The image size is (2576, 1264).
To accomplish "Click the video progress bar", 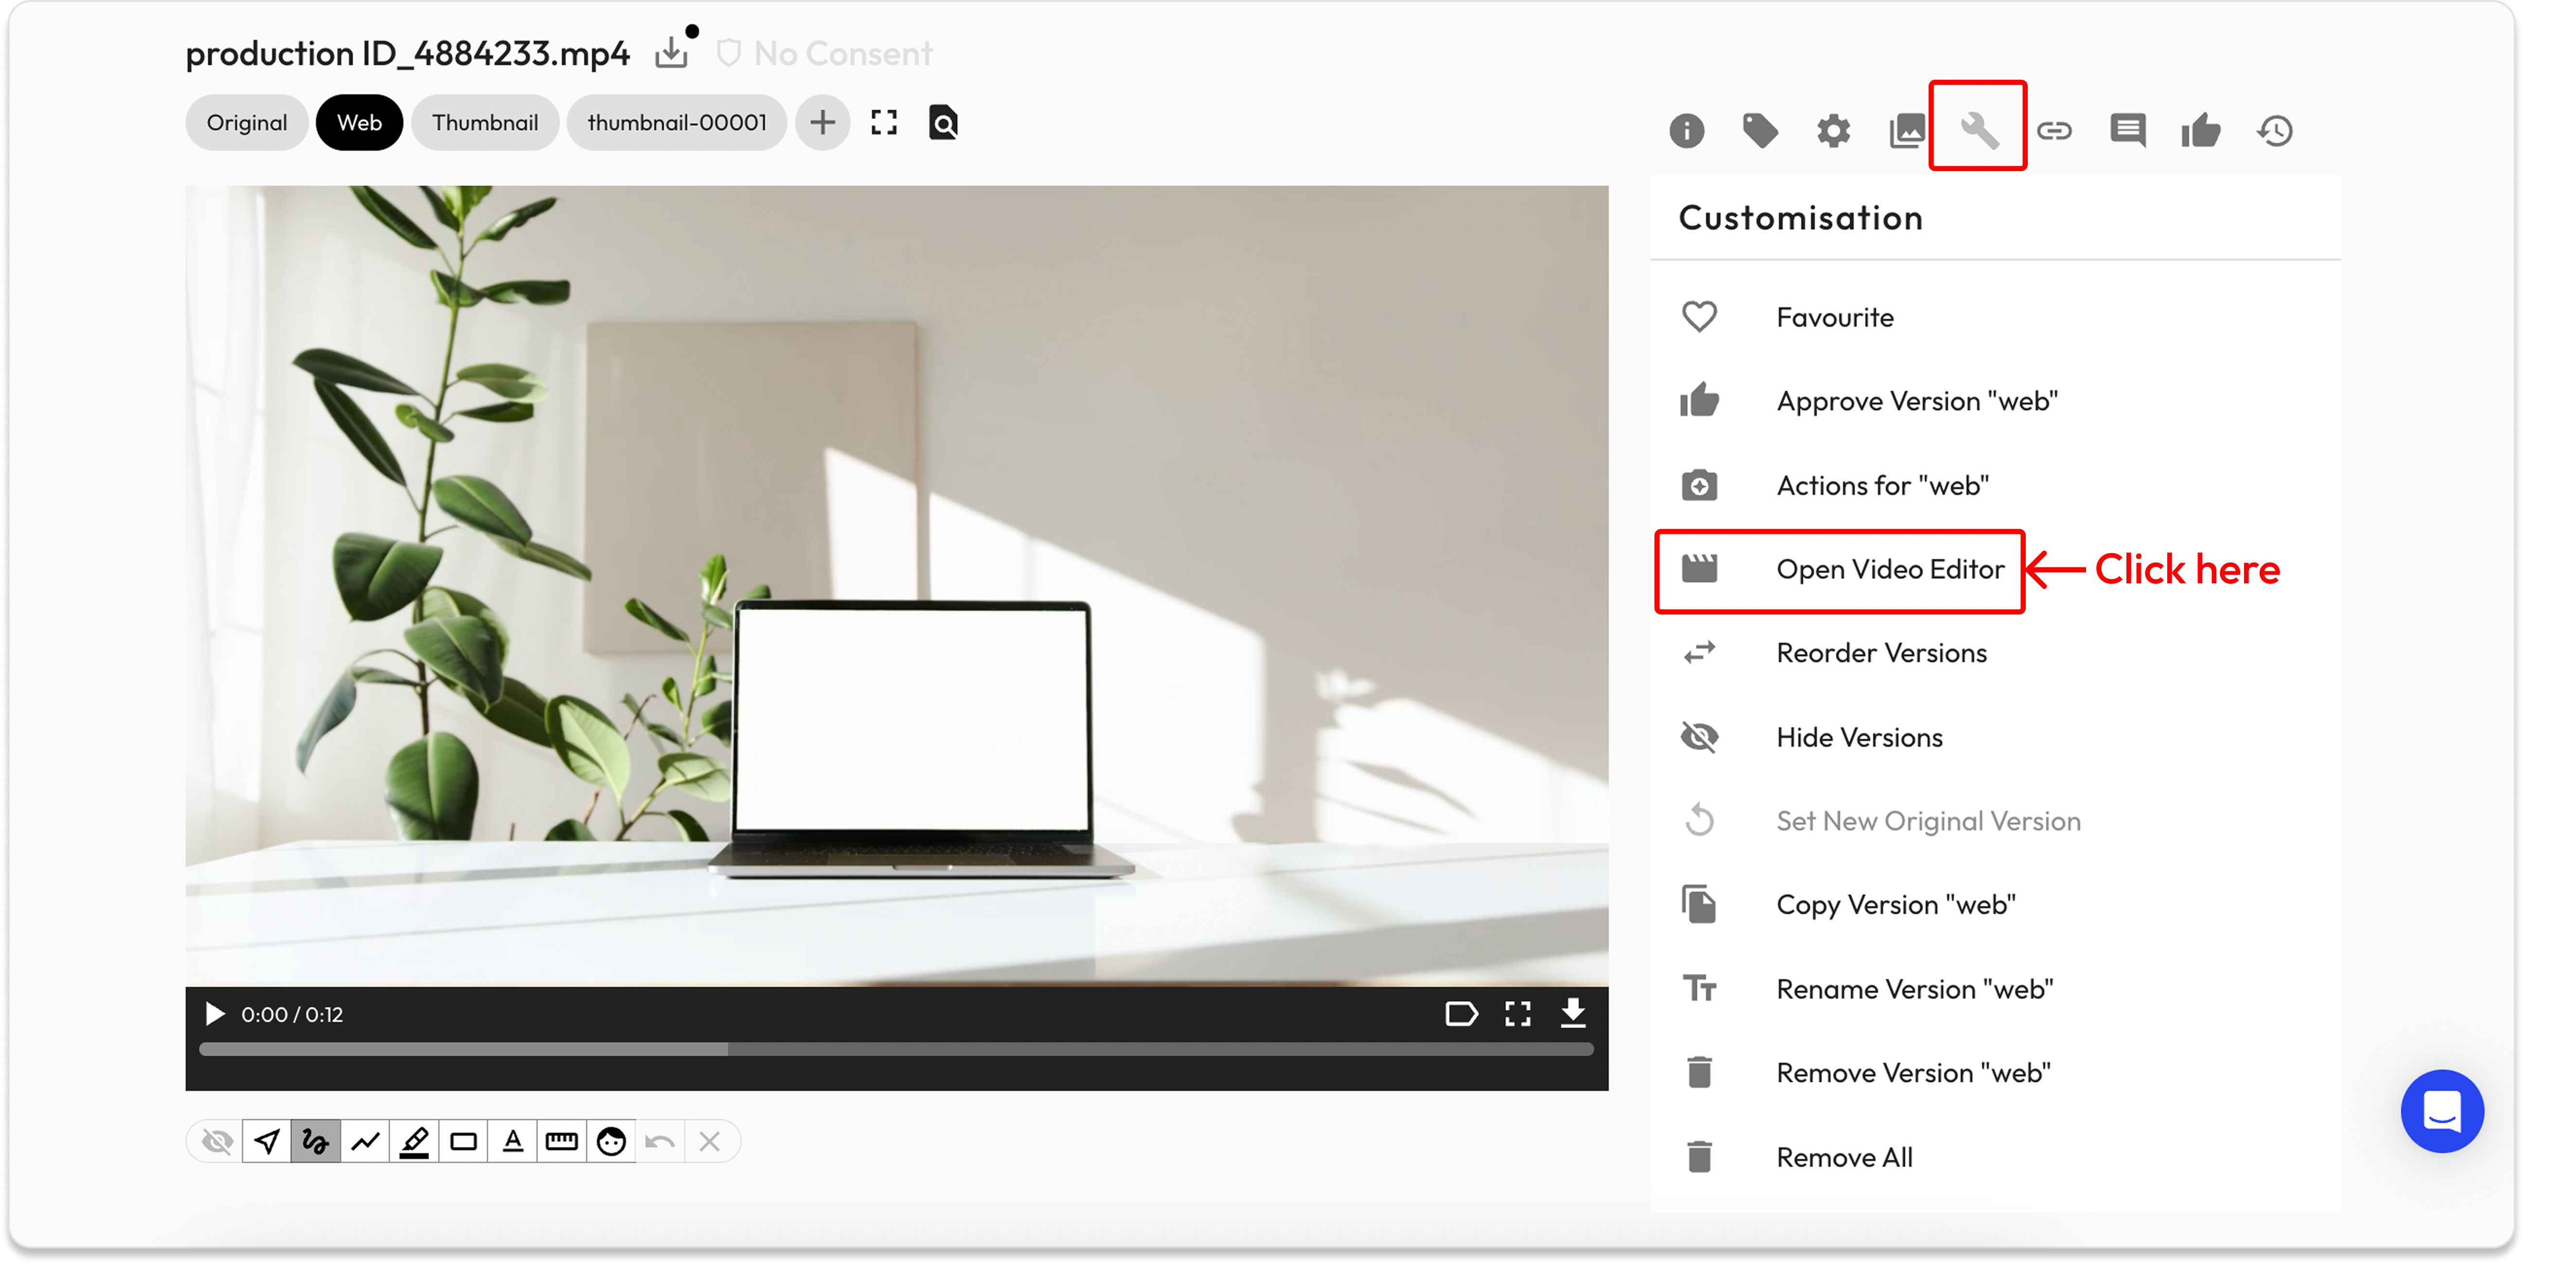I will [895, 1049].
